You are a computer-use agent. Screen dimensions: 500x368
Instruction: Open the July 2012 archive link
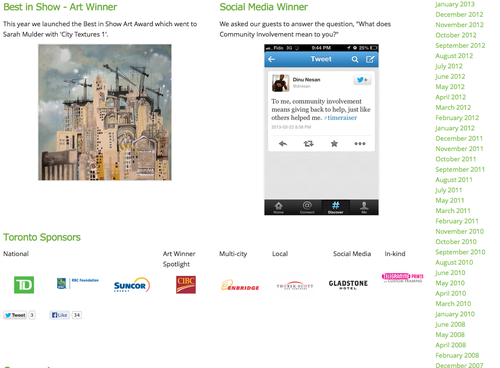click(449, 66)
